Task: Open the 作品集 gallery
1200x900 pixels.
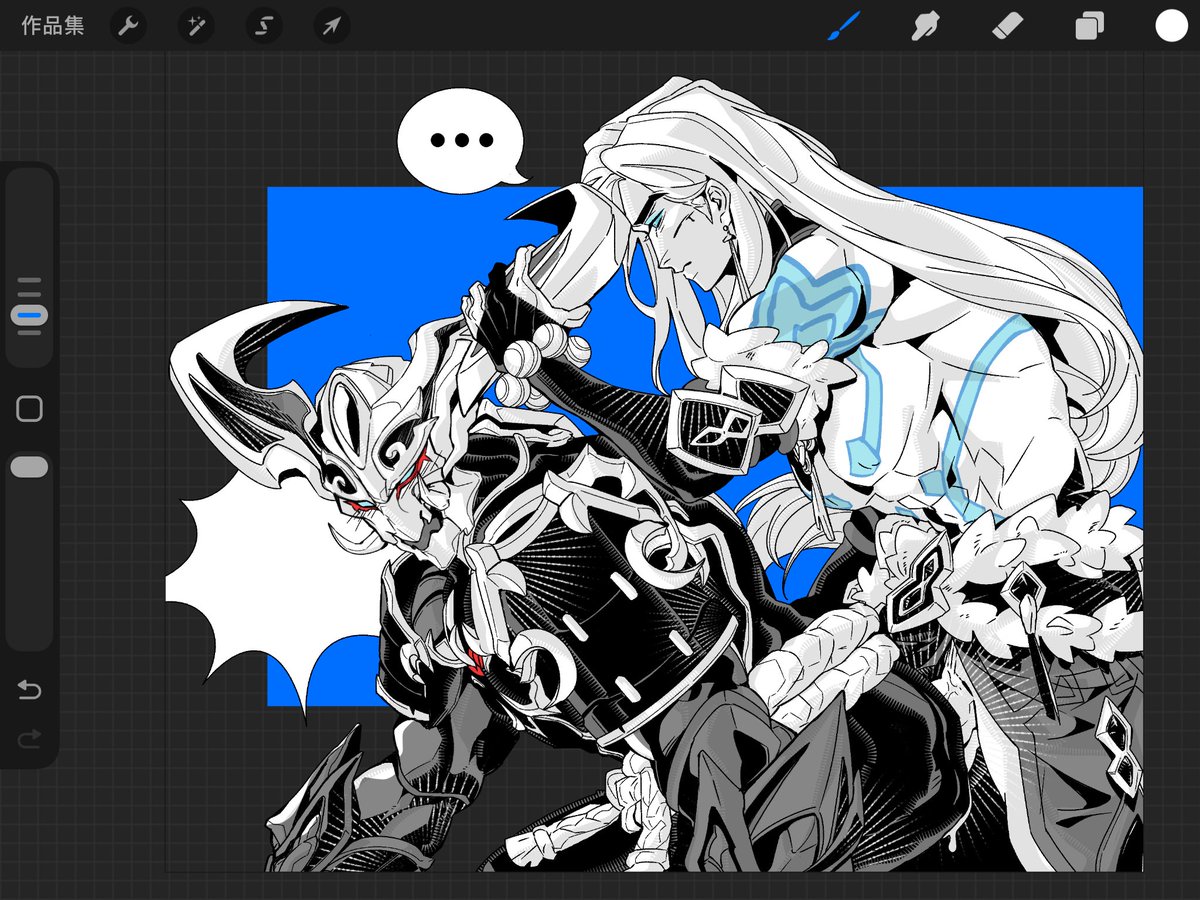Action: pyautogui.click(x=53, y=26)
